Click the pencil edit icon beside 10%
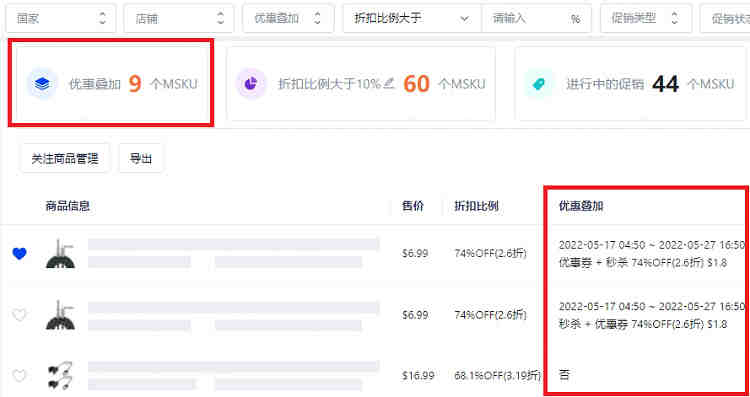This screenshot has width=750, height=397. (x=388, y=84)
